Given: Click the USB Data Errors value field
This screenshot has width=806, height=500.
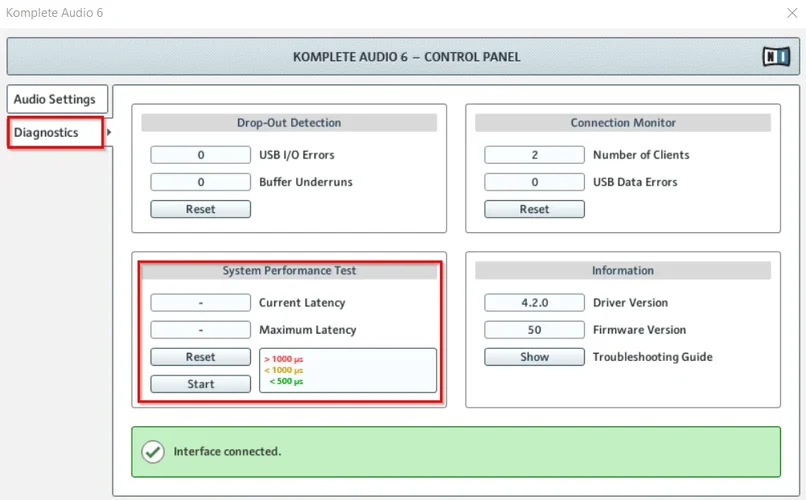Looking at the screenshot, I should 534,182.
